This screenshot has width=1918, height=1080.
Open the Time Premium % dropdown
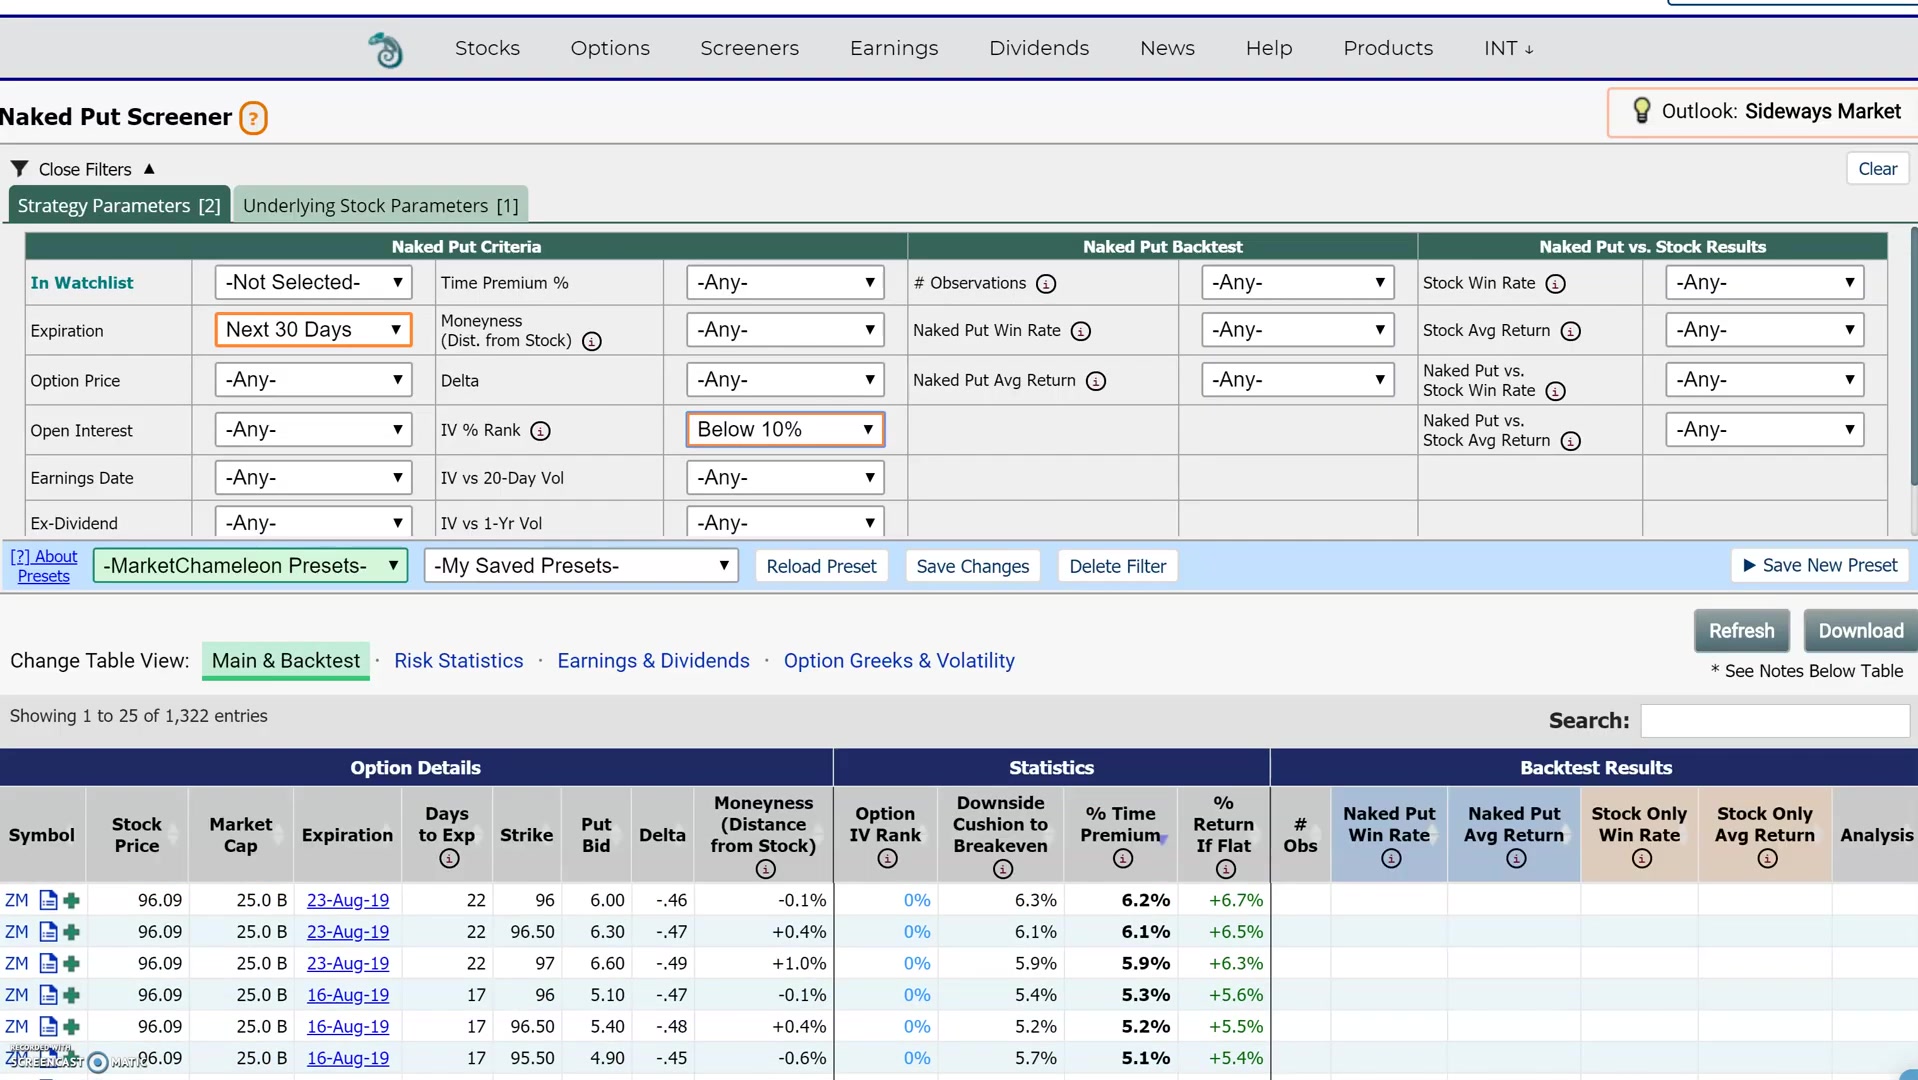point(785,283)
